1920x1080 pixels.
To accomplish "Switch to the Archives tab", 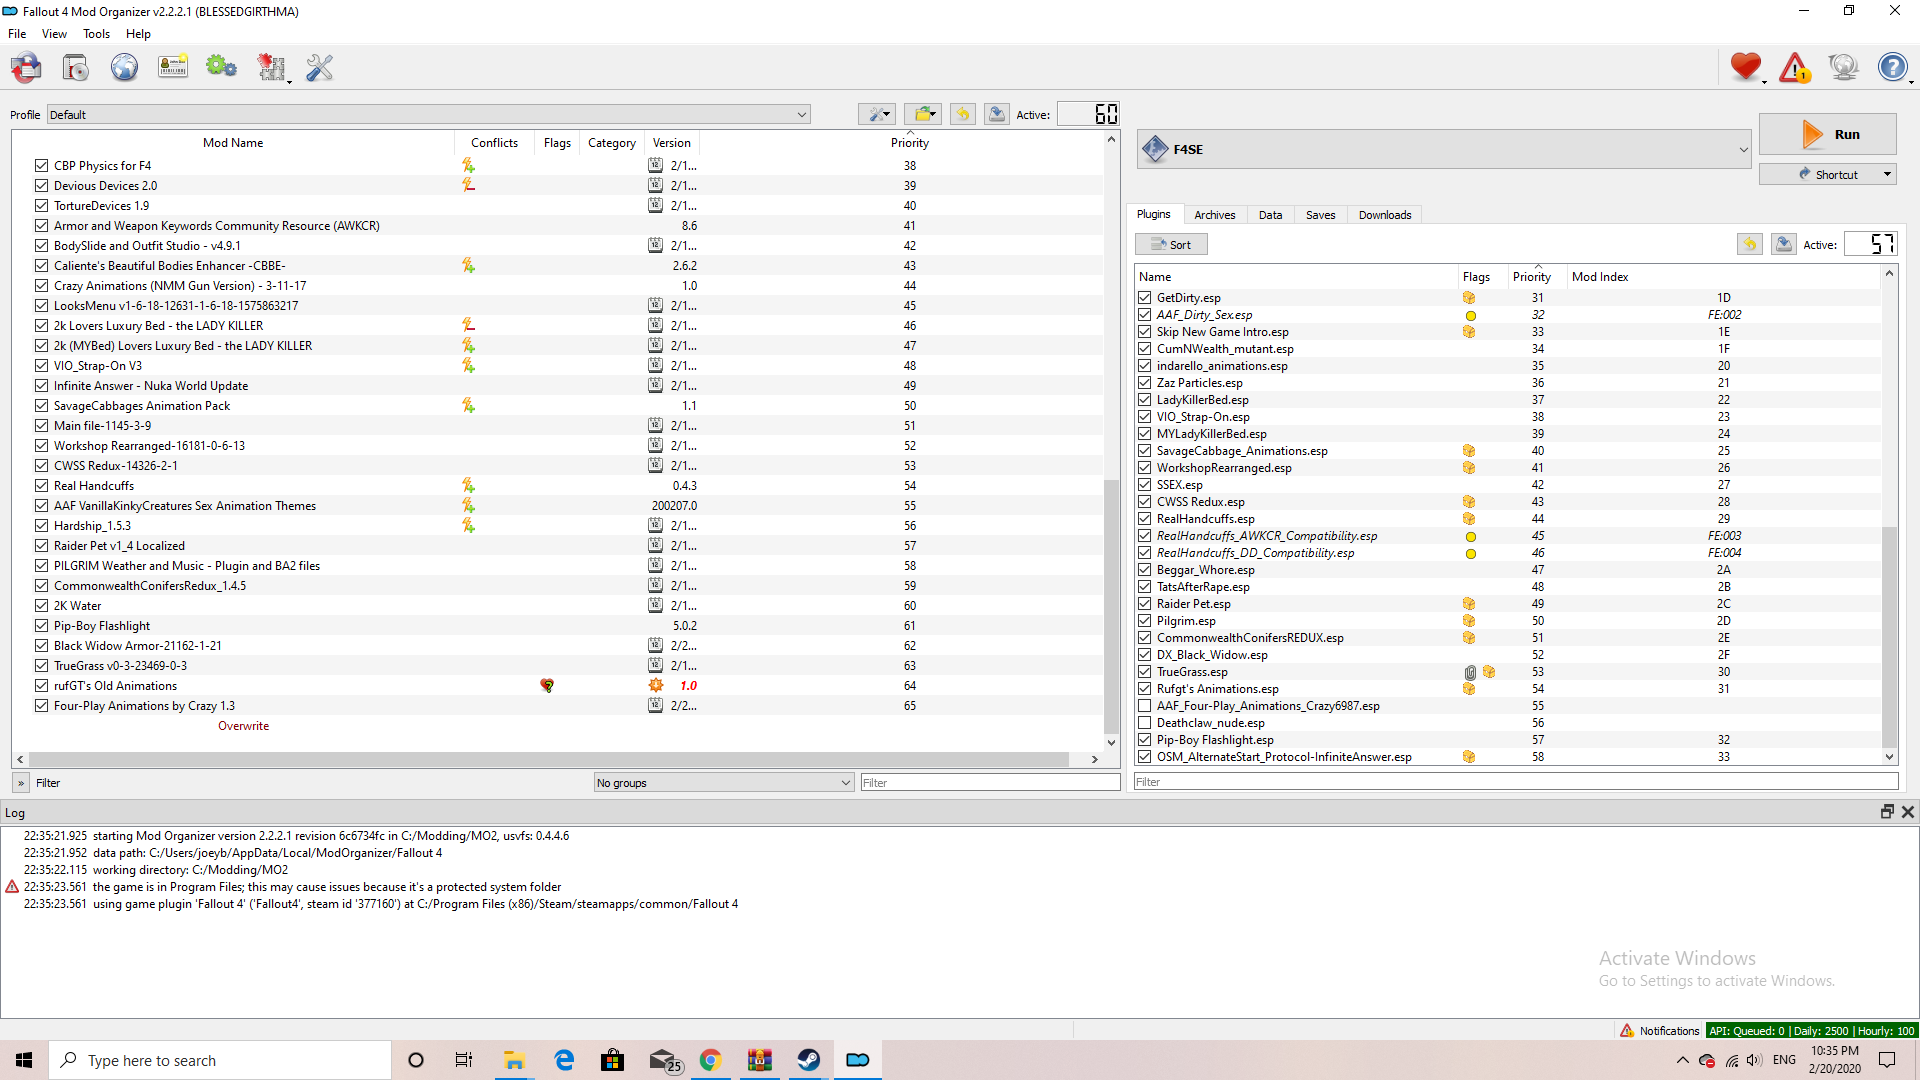I will 1214,215.
